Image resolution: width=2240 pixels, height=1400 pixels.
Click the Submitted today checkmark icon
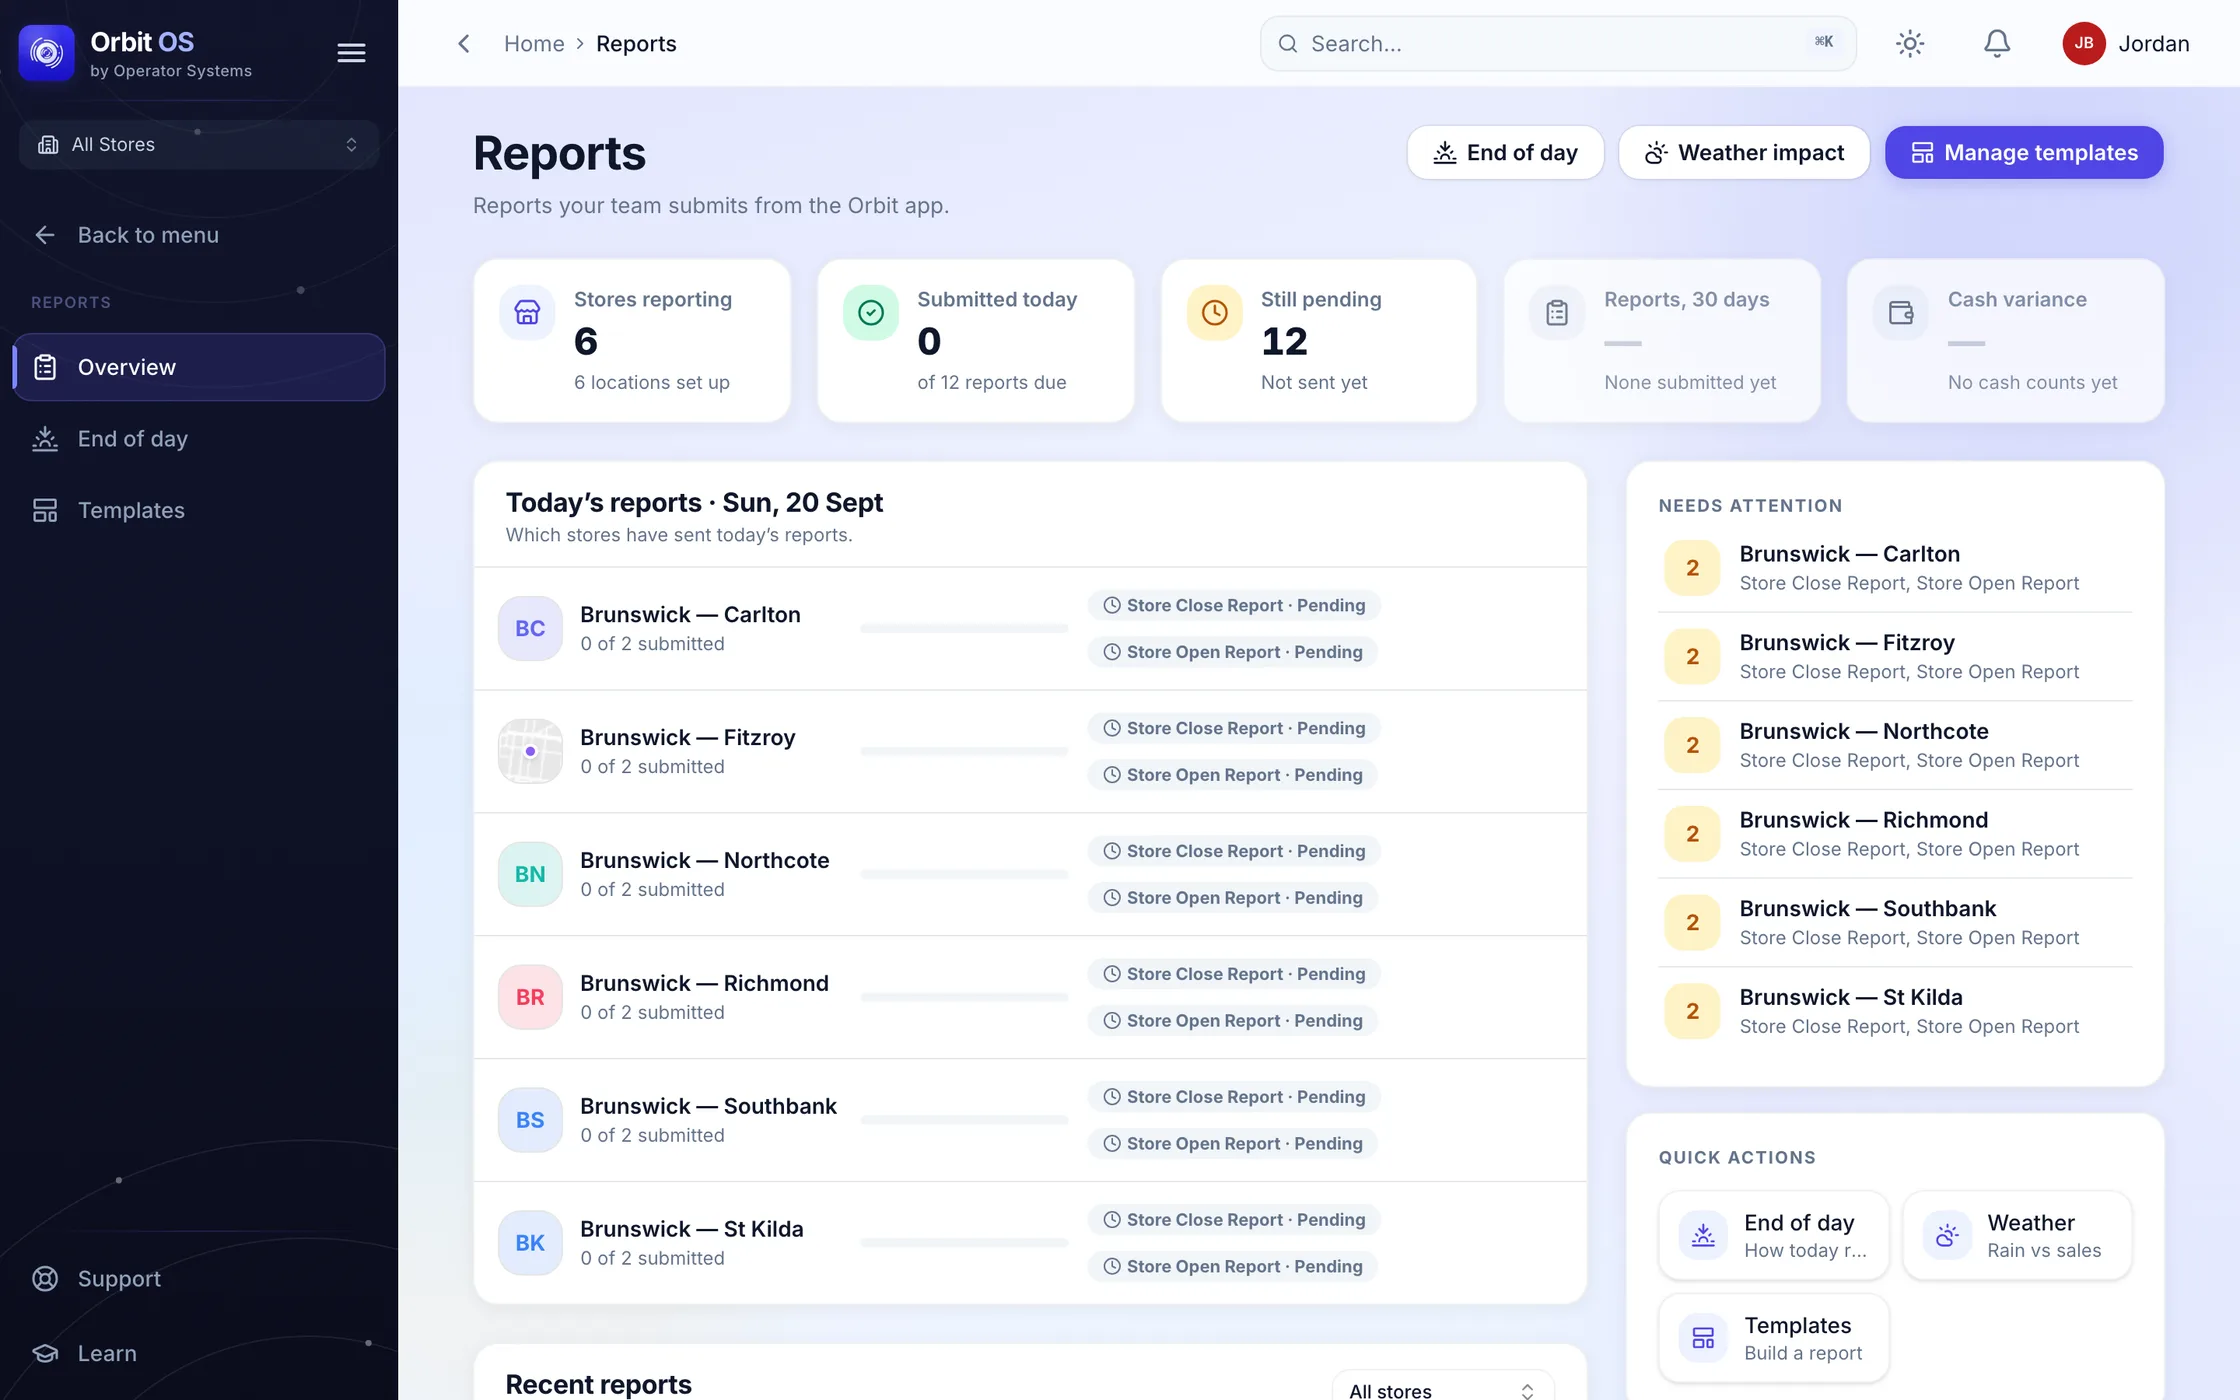[x=871, y=312]
